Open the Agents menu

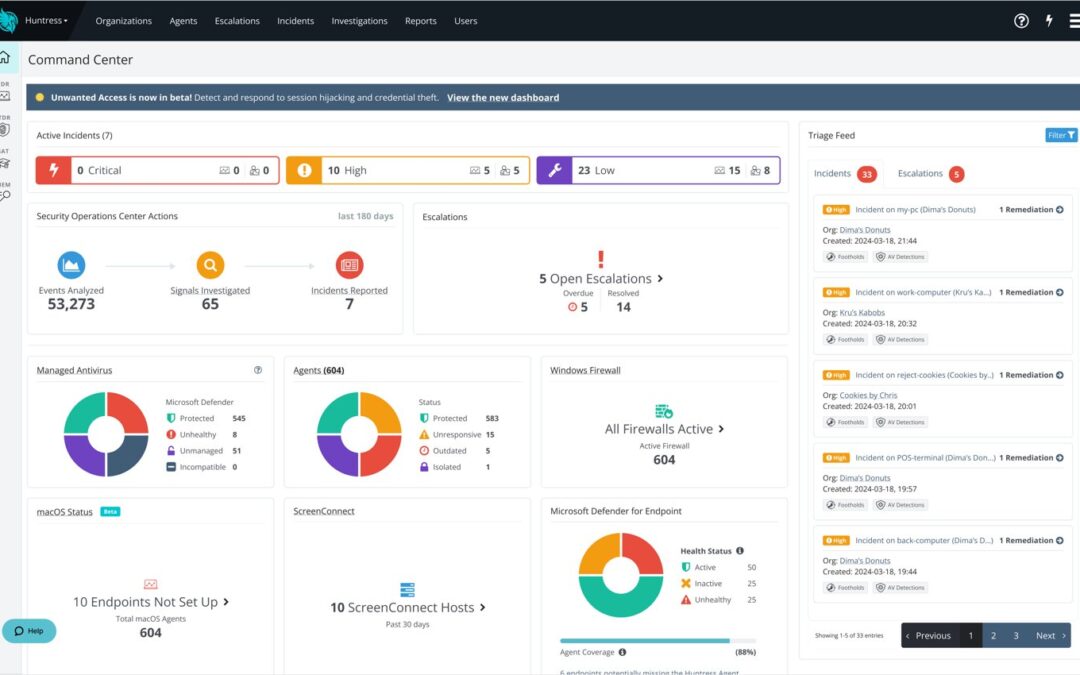[x=183, y=21]
